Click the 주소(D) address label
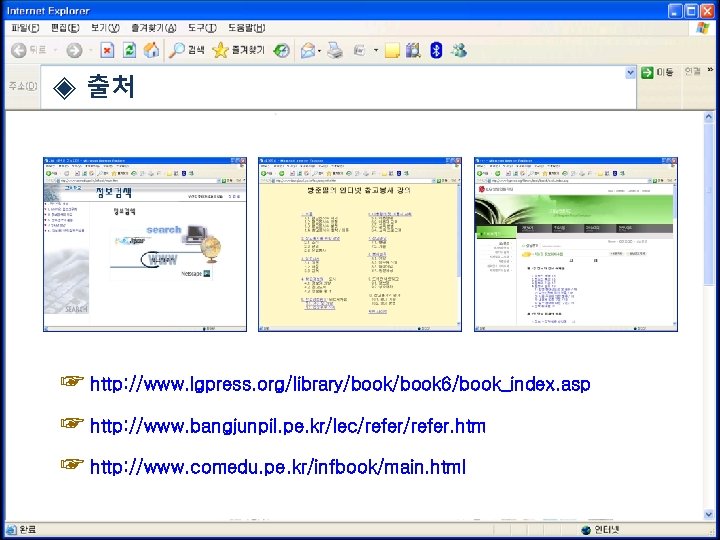720x540 pixels. pos(23,86)
